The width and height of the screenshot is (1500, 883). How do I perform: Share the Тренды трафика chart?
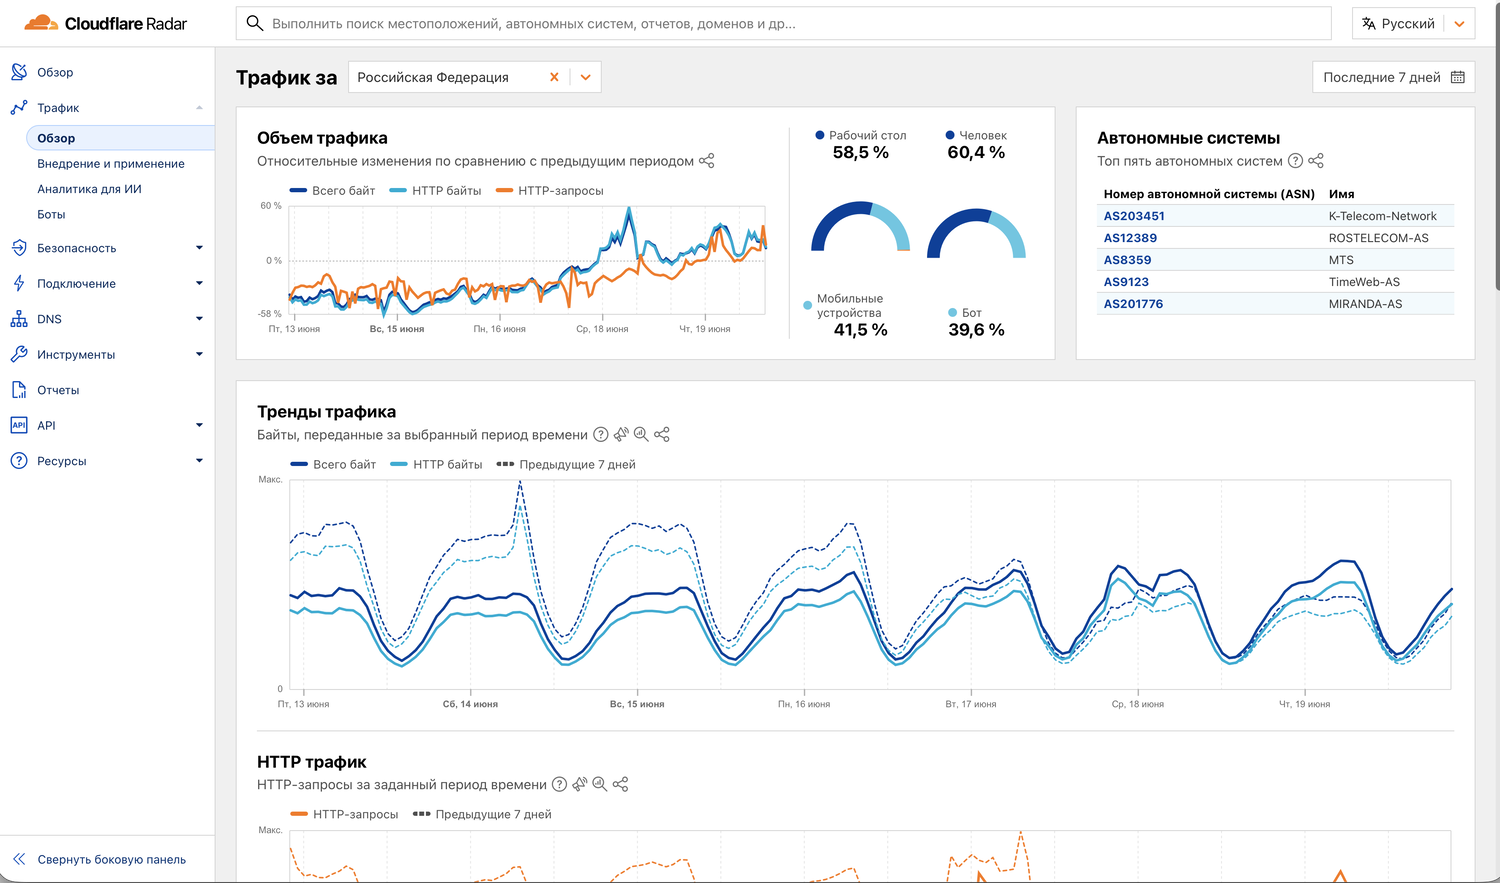[662, 435]
